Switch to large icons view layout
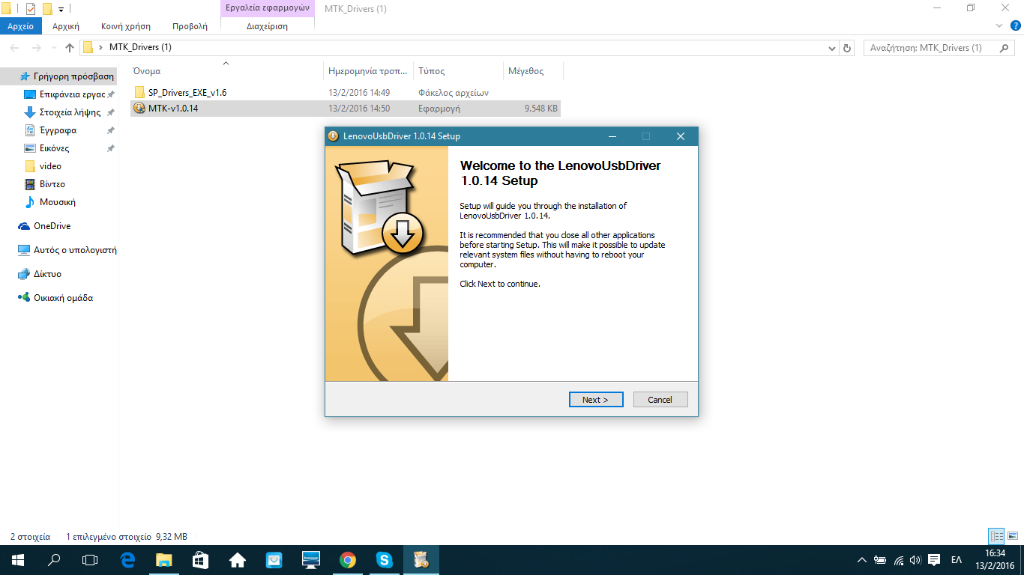1024x575 pixels. 1013,536
